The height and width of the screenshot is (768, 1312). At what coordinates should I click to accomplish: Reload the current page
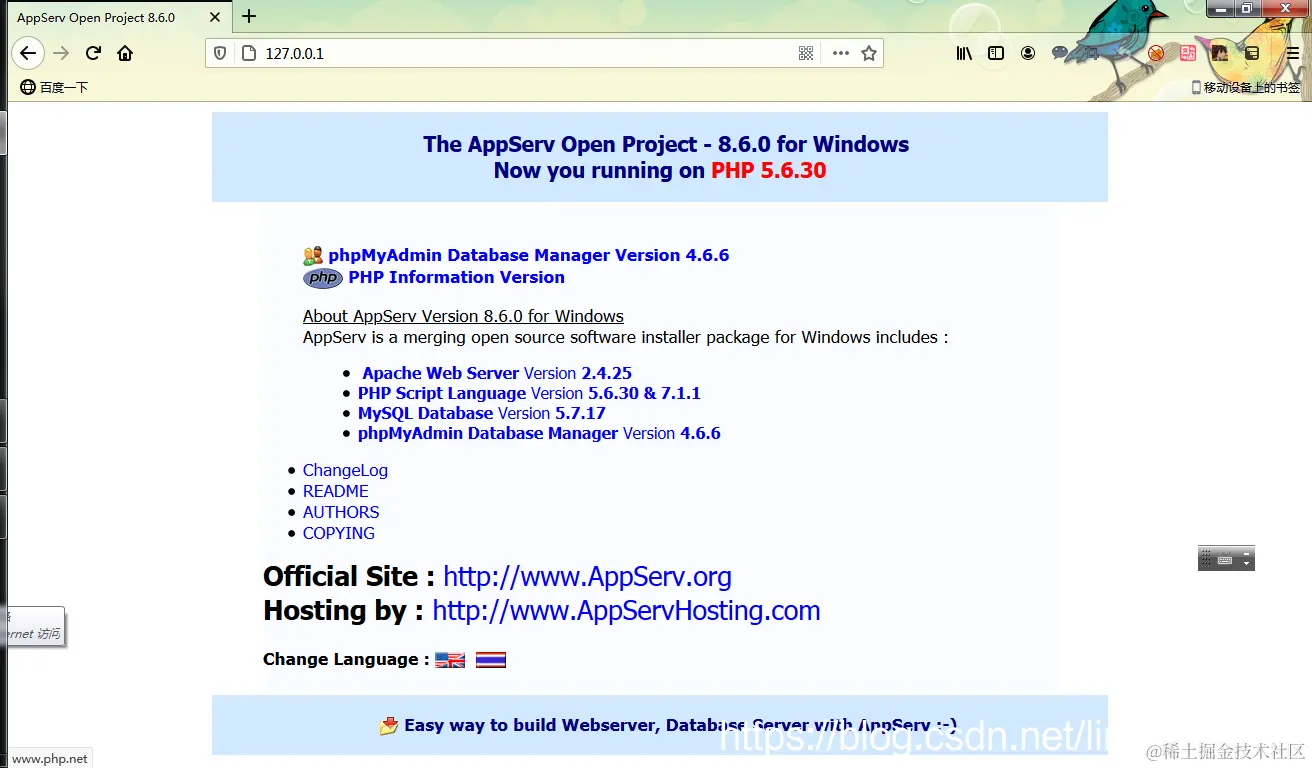93,53
